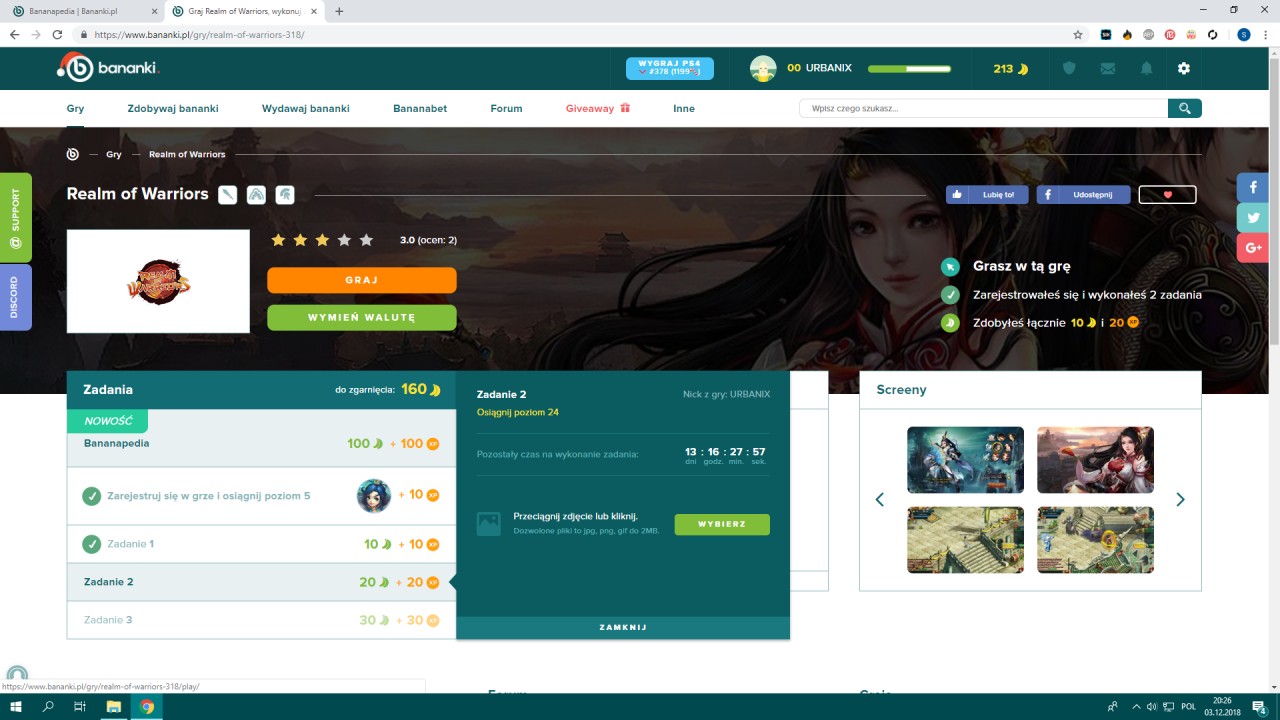Select Zarejestruj się w grze task row
The height and width of the screenshot is (720, 1280).
[261, 496]
